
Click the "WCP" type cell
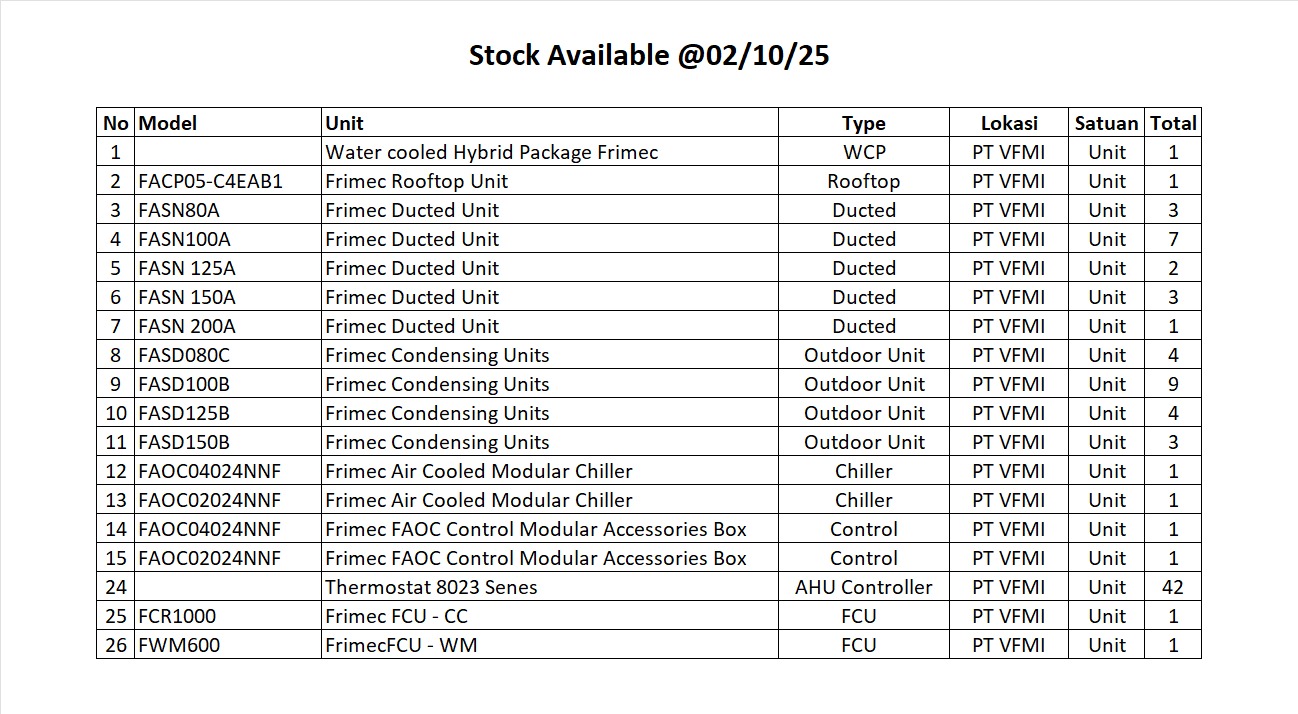tap(863, 152)
